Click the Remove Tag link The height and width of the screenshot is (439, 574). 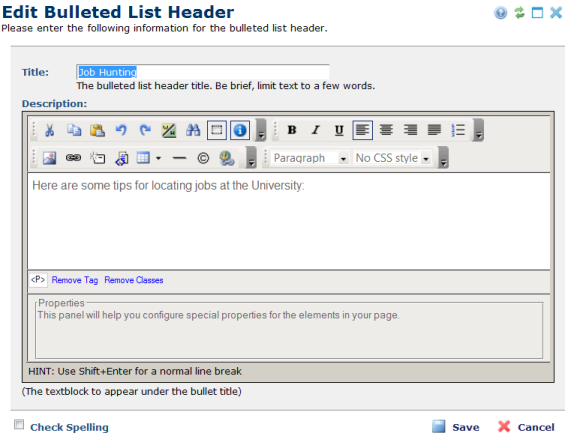pos(75,280)
